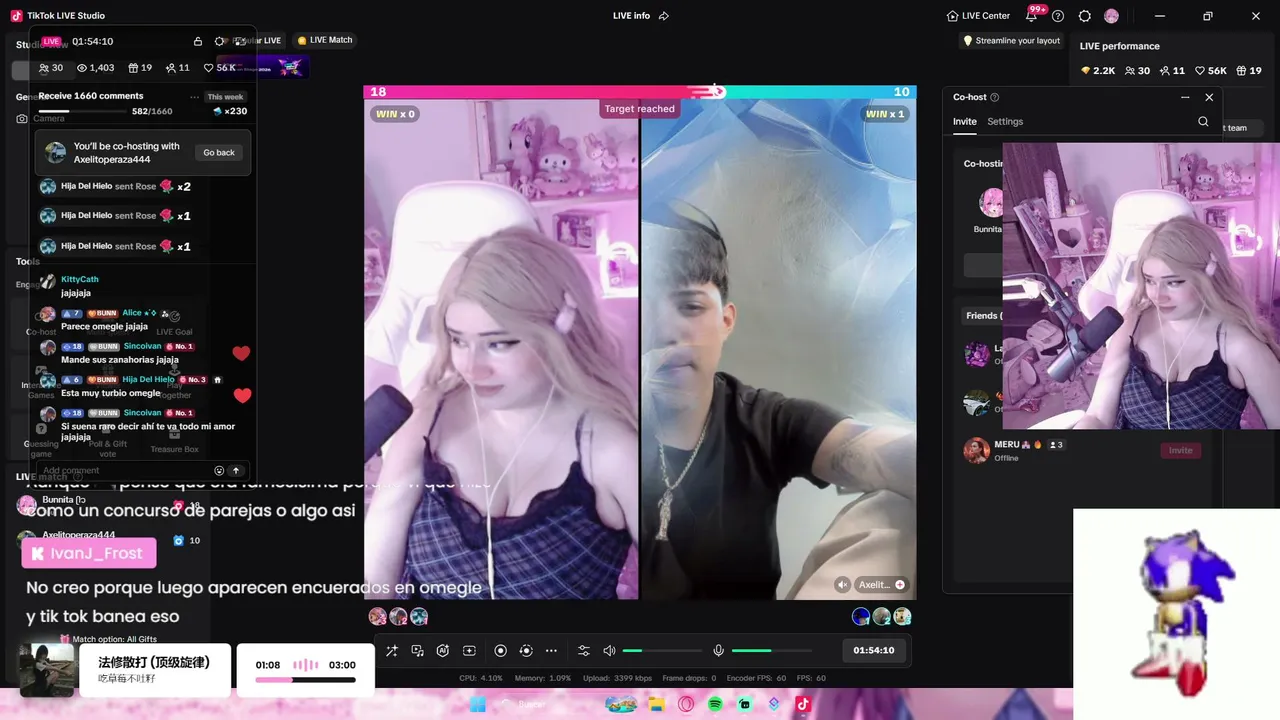Click the 56K likes stat in LIVE performance
Screen dimensions: 1280x720
click(1209, 71)
